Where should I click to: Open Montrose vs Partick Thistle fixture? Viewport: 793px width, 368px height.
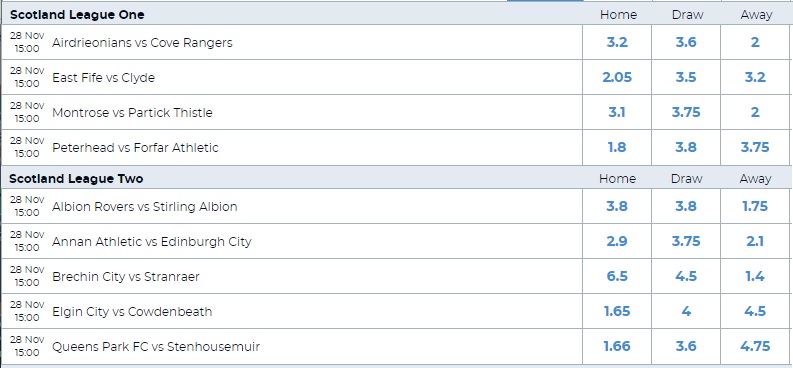click(132, 112)
